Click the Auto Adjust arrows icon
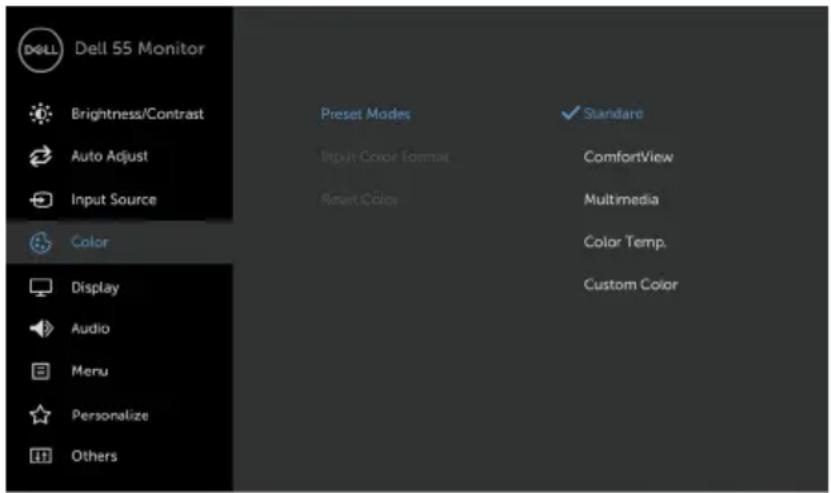 [x=41, y=156]
